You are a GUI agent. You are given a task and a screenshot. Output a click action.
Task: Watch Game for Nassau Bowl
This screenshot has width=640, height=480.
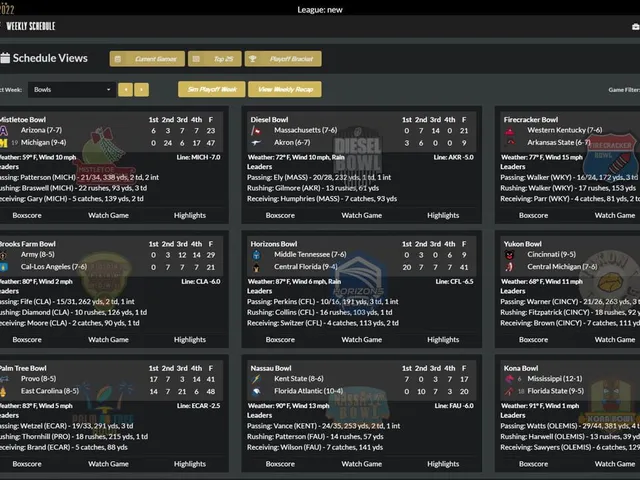click(x=362, y=464)
